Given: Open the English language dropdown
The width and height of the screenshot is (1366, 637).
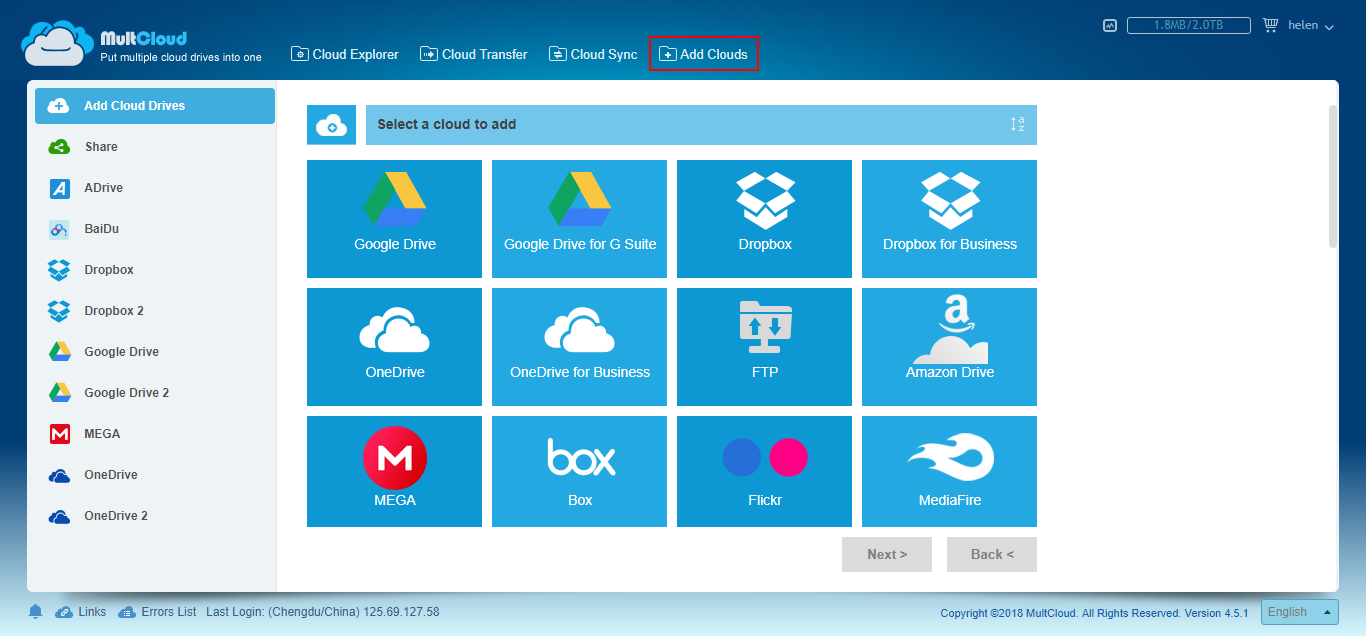Looking at the screenshot, I should click(1300, 612).
